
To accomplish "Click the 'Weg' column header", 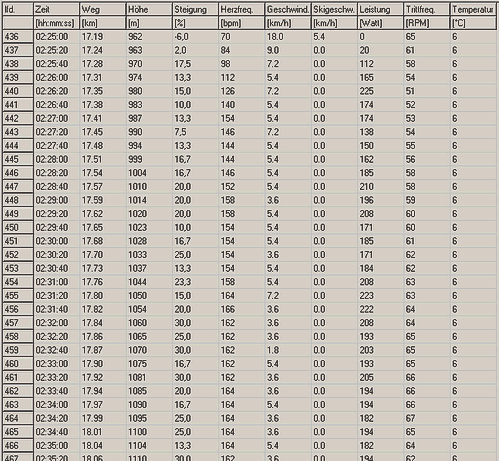I will pos(103,9).
